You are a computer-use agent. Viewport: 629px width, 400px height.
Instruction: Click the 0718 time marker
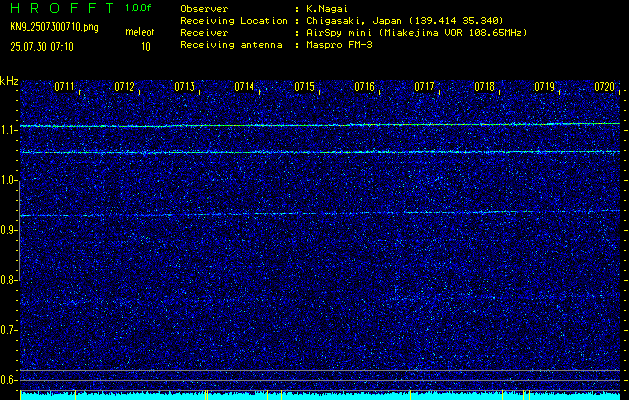tap(485, 86)
